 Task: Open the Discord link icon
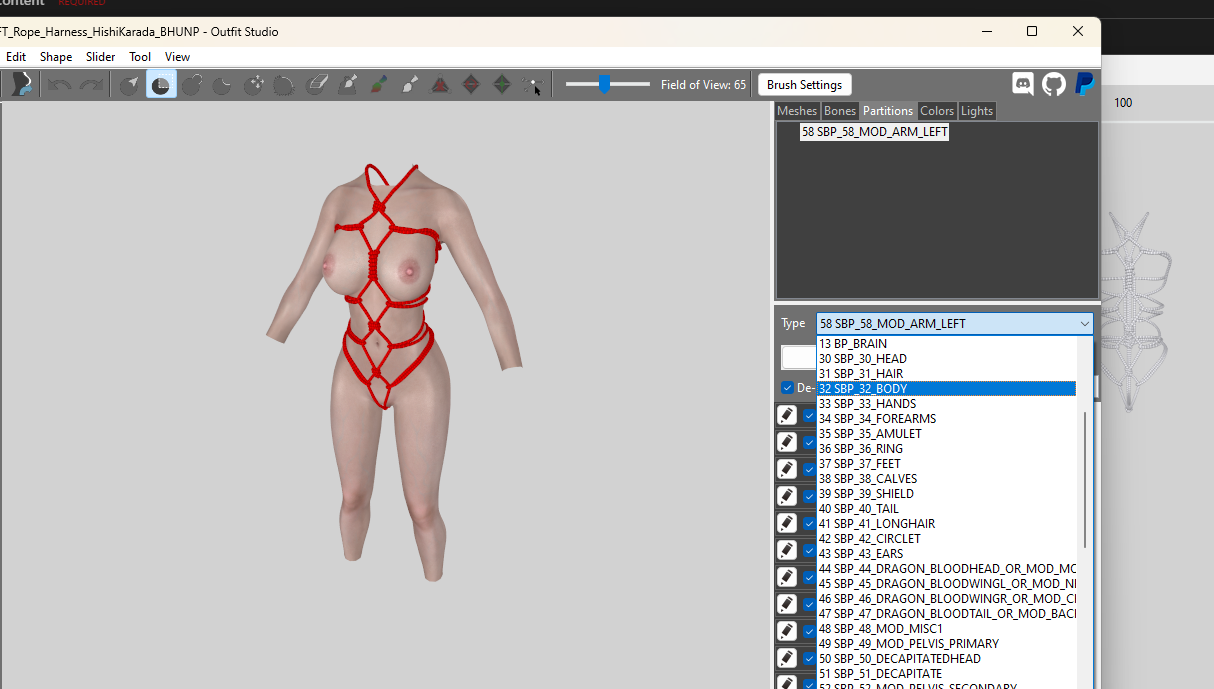tap(1023, 84)
